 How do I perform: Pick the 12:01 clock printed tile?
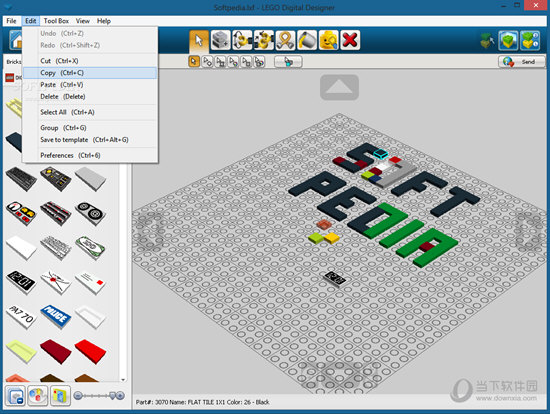point(21,282)
